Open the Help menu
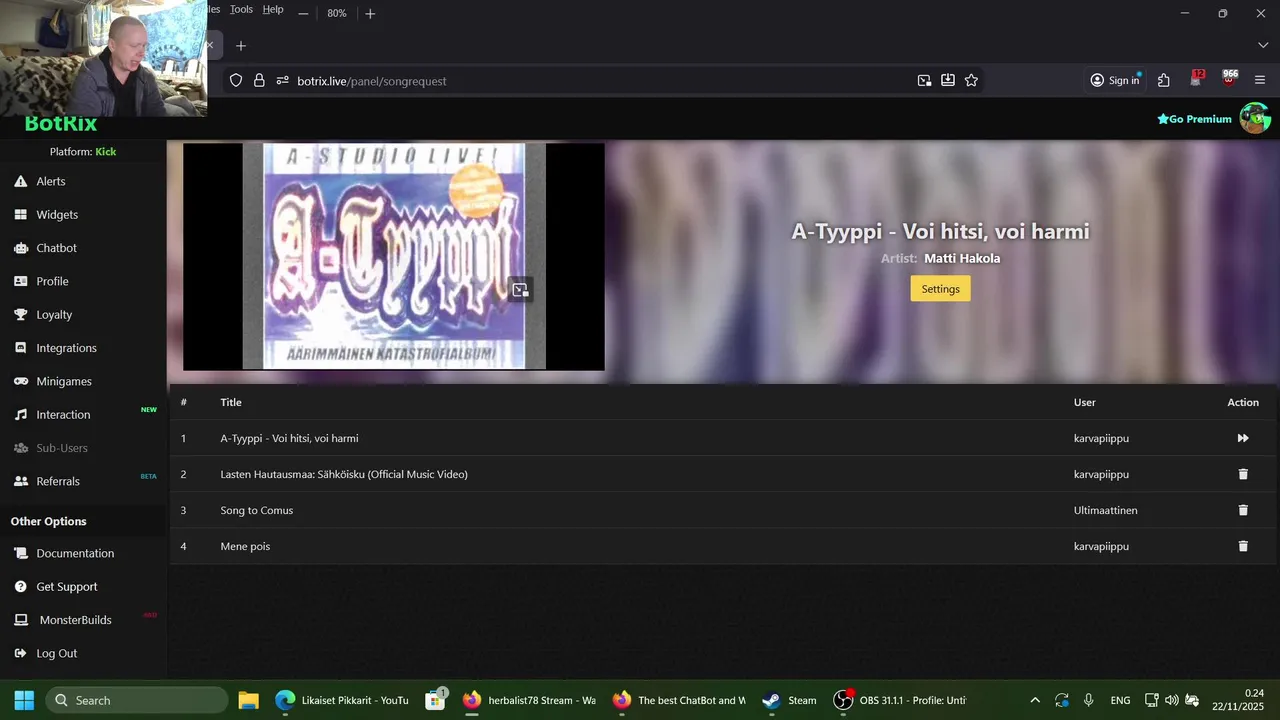This screenshot has width=1280, height=720. point(273,9)
